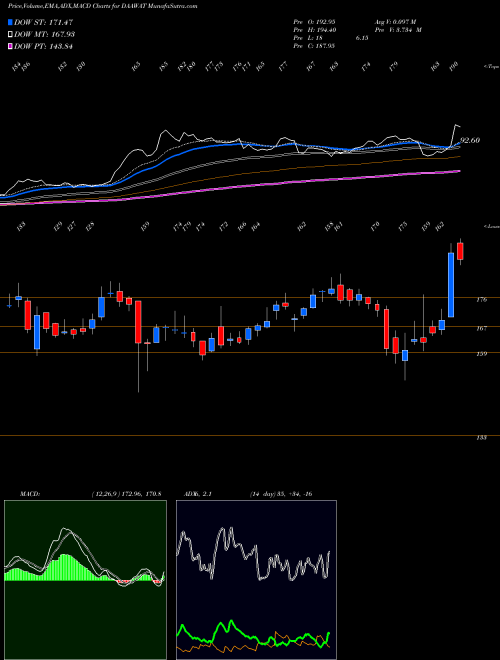Click the last red candlestick on price chart
500x660 pixels.
[x=460, y=251]
